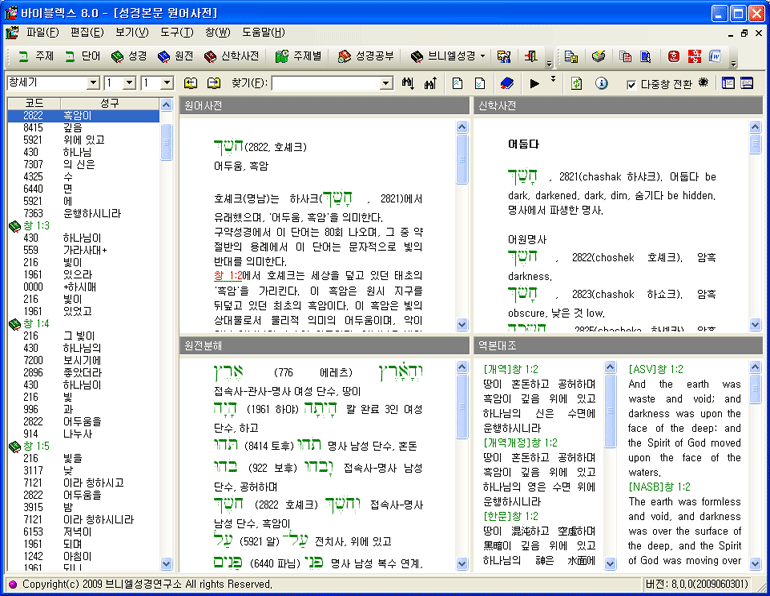Select row 1242 아침이 in list
Screen dimensions: 770x596
point(83,557)
